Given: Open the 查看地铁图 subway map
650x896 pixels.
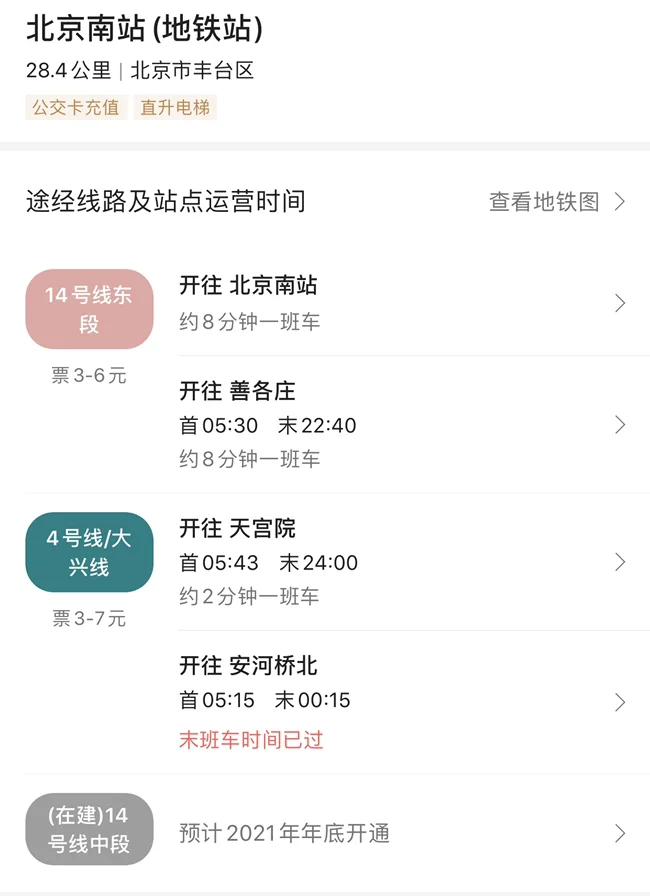Looking at the screenshot, I should [x=545, y=202].
